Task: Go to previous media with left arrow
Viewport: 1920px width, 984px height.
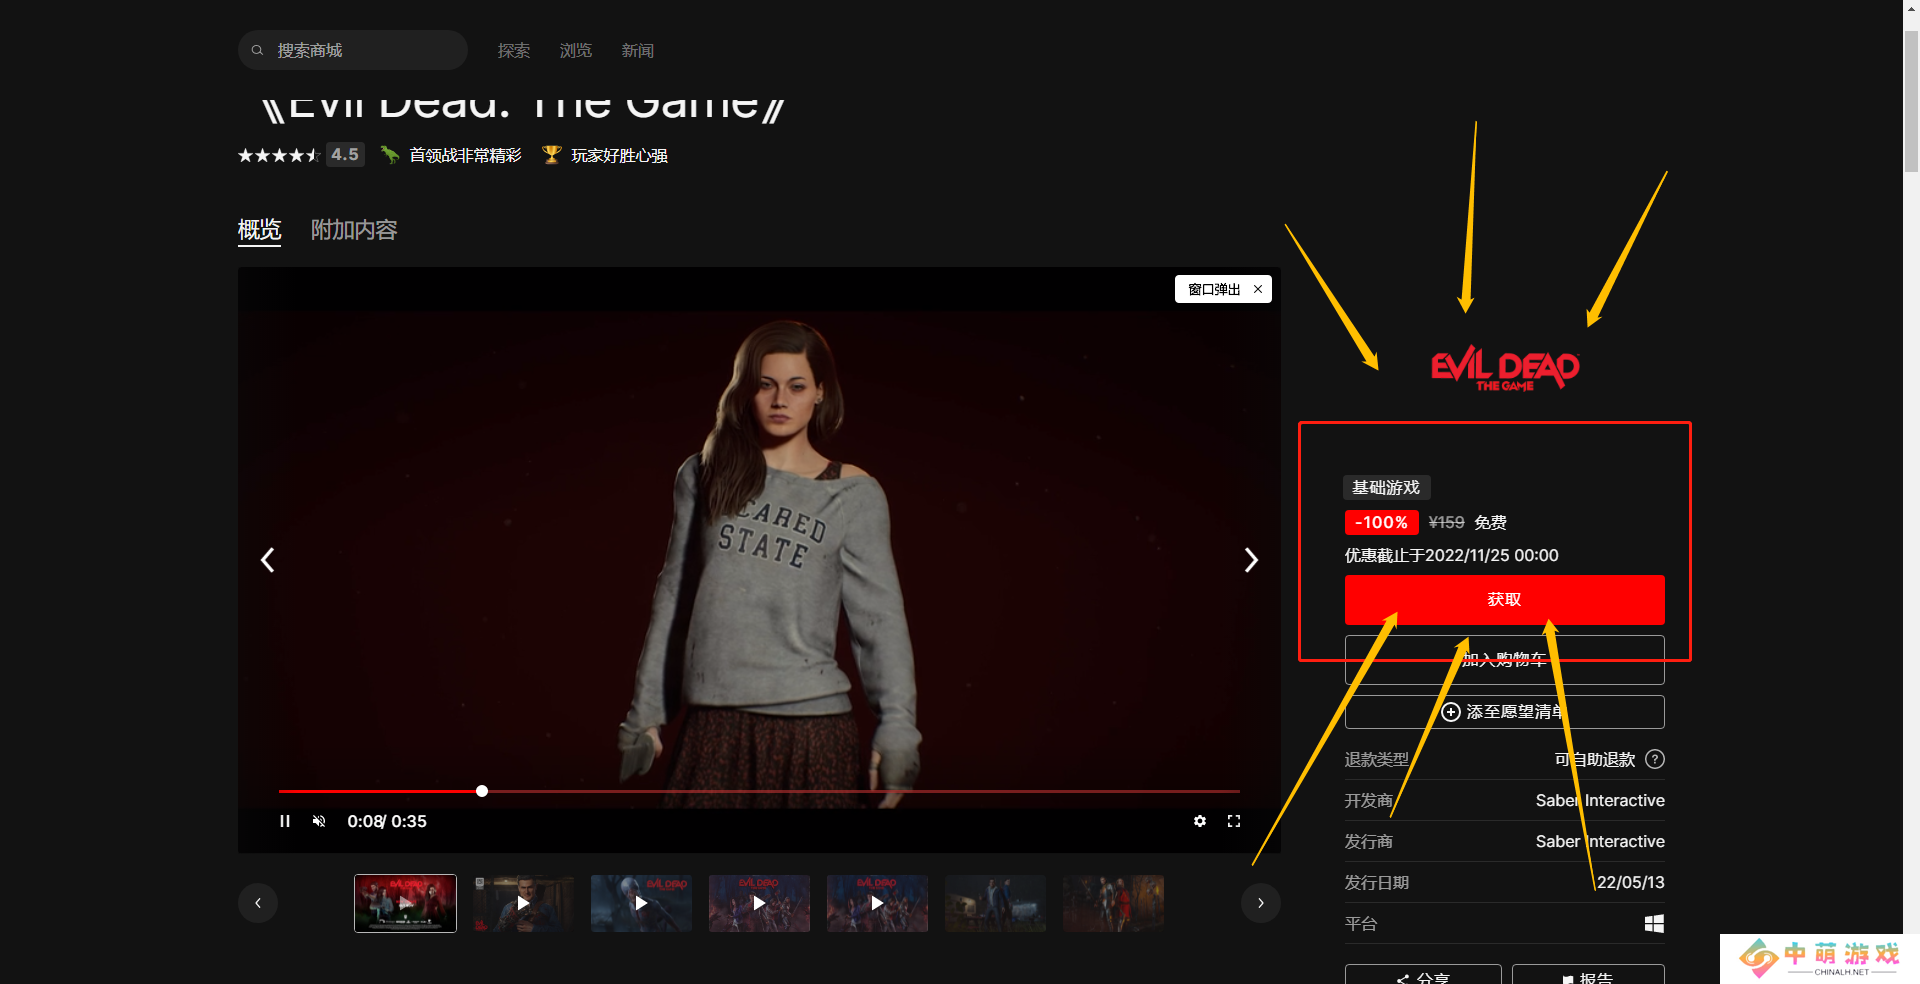Action: tap(267, 560)
